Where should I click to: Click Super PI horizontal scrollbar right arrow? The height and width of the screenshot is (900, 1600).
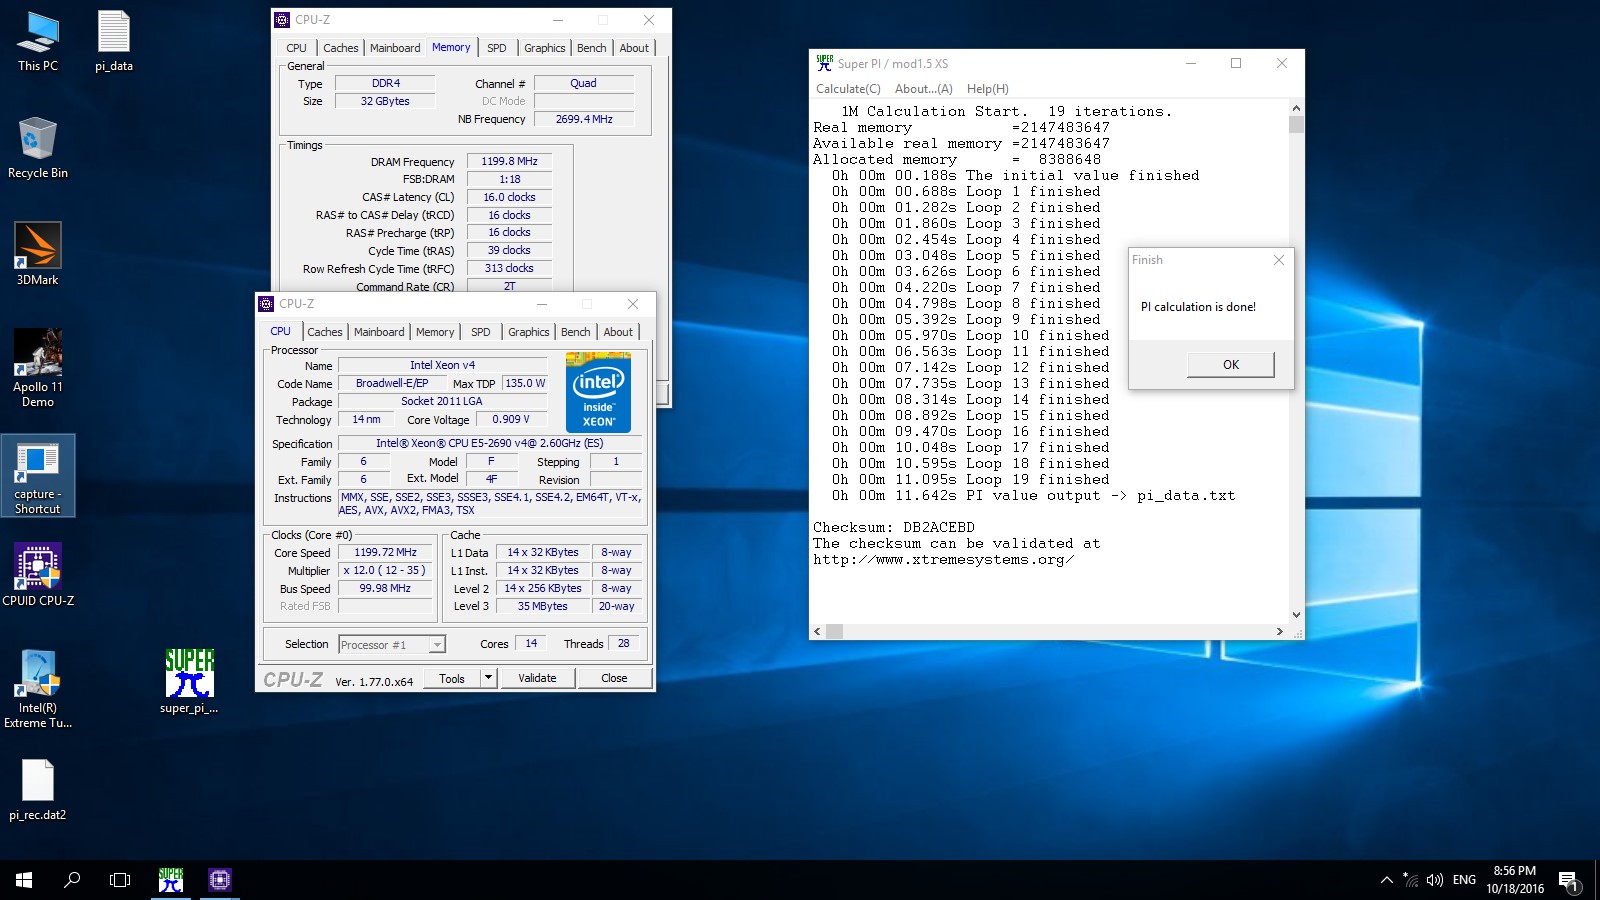1280,631
